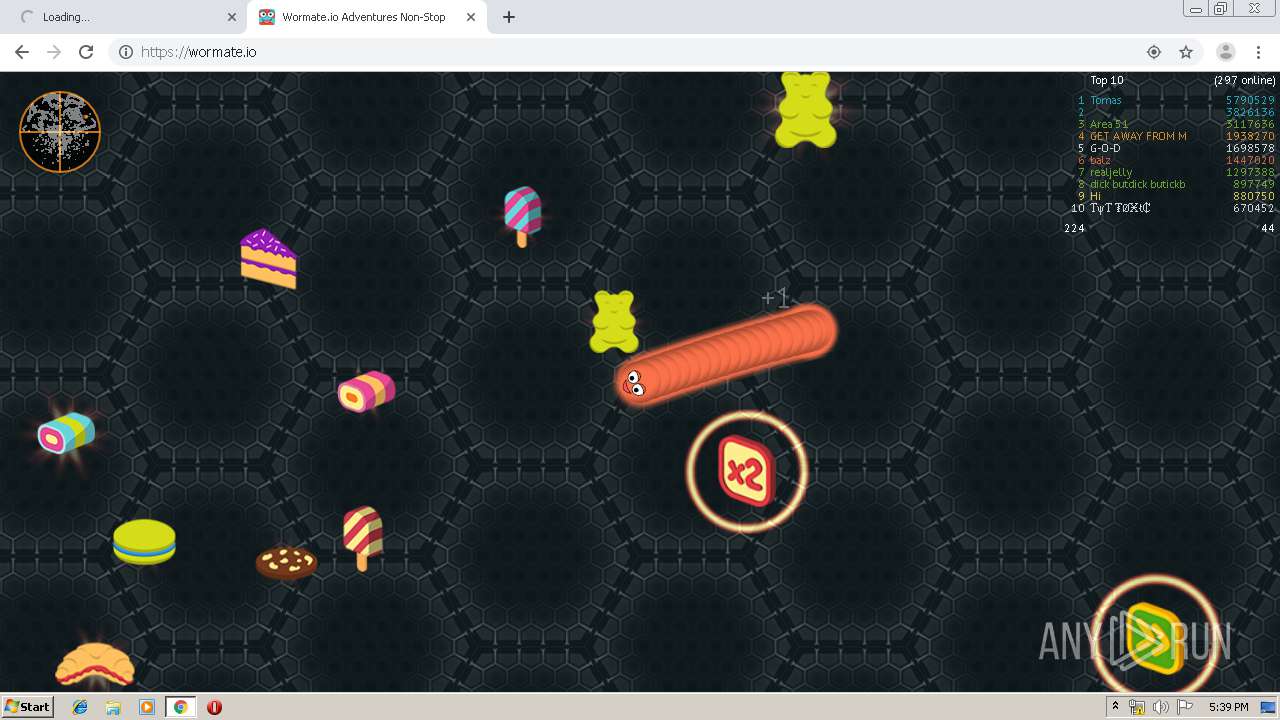Open the Action Center flag icon

point(1184,707)
